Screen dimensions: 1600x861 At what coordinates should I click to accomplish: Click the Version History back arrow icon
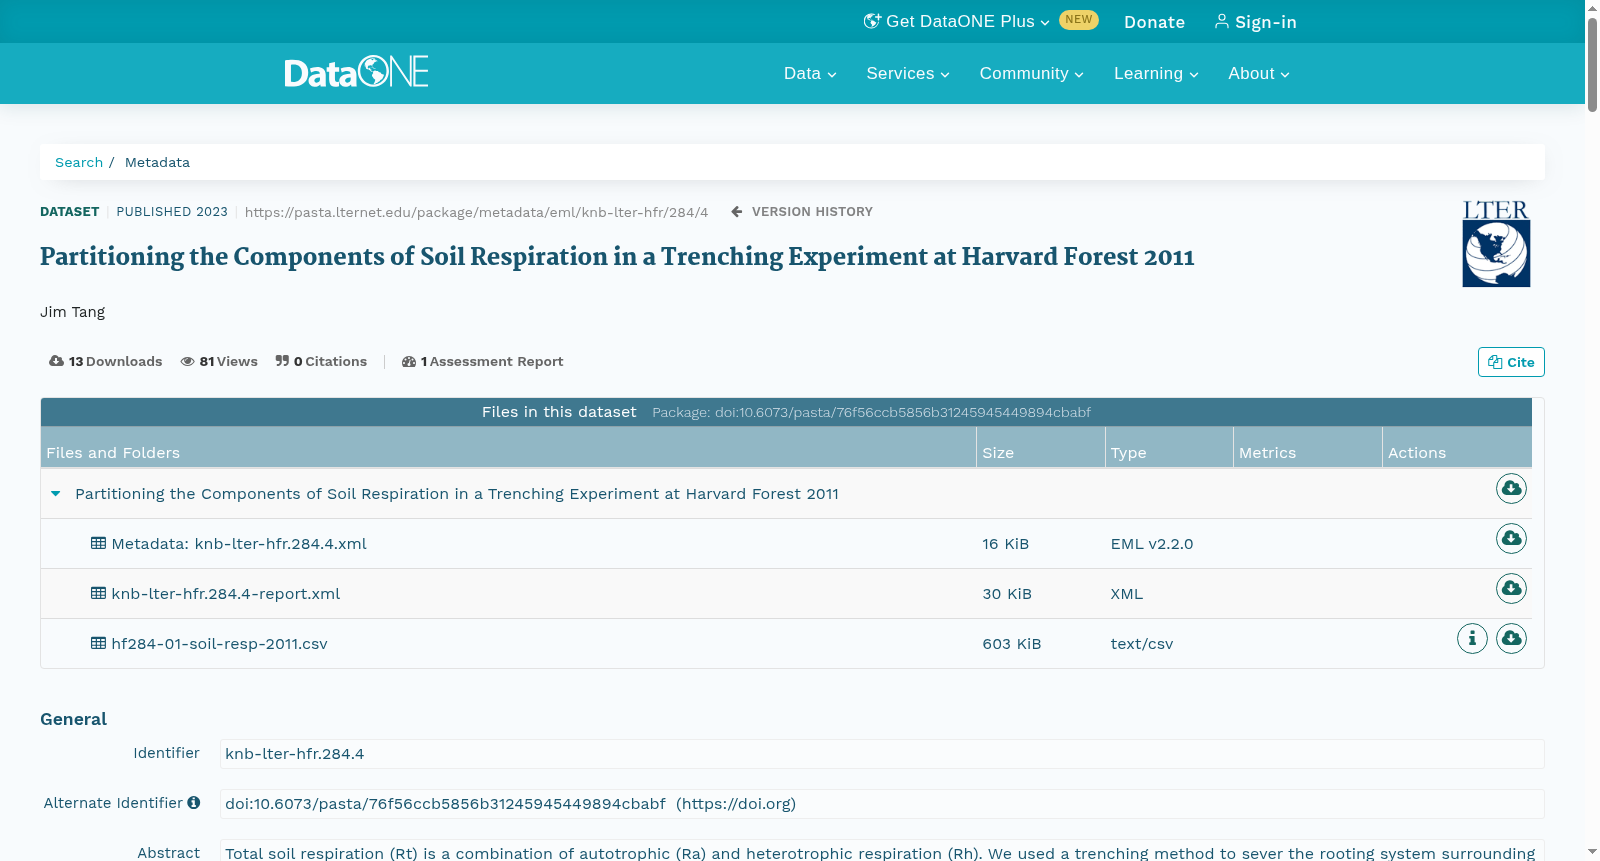pyautogui.click(x=737, y=211)
